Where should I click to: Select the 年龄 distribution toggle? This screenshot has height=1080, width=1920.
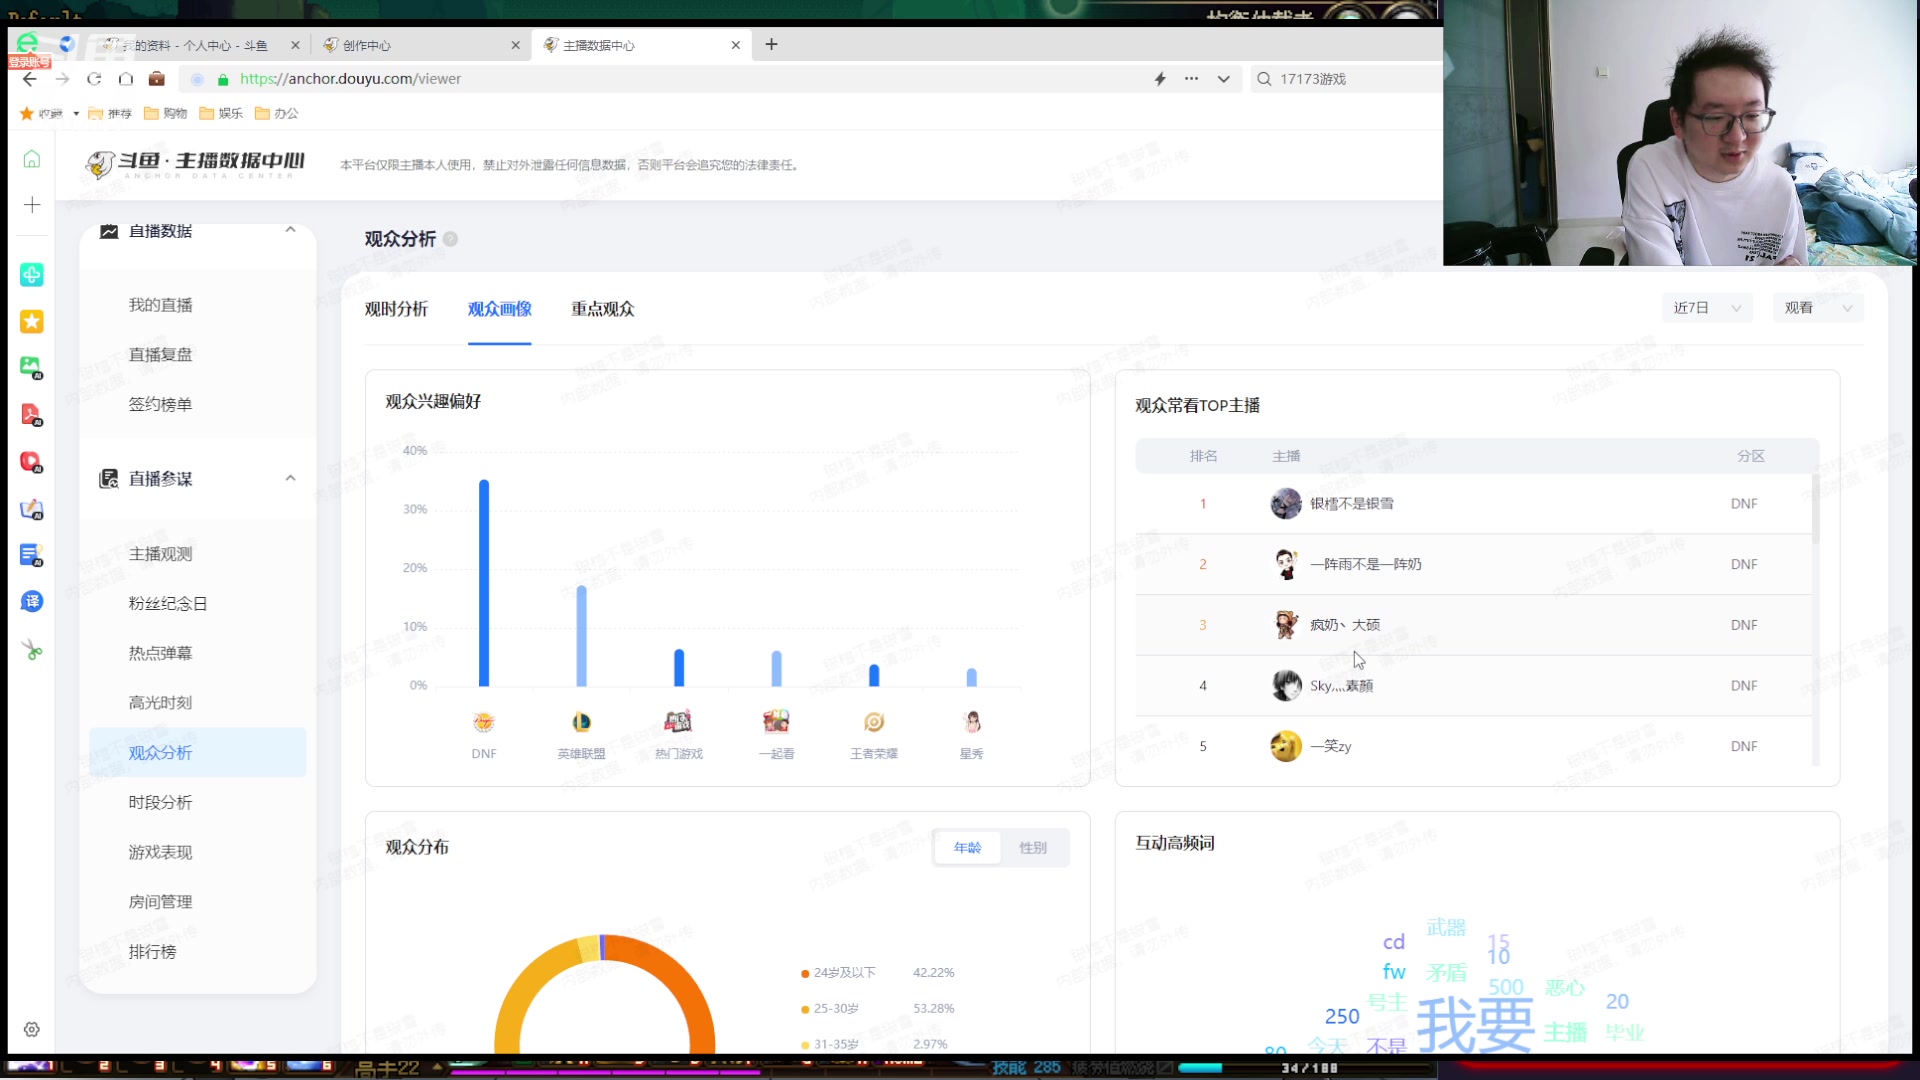(x=967, y=847)
